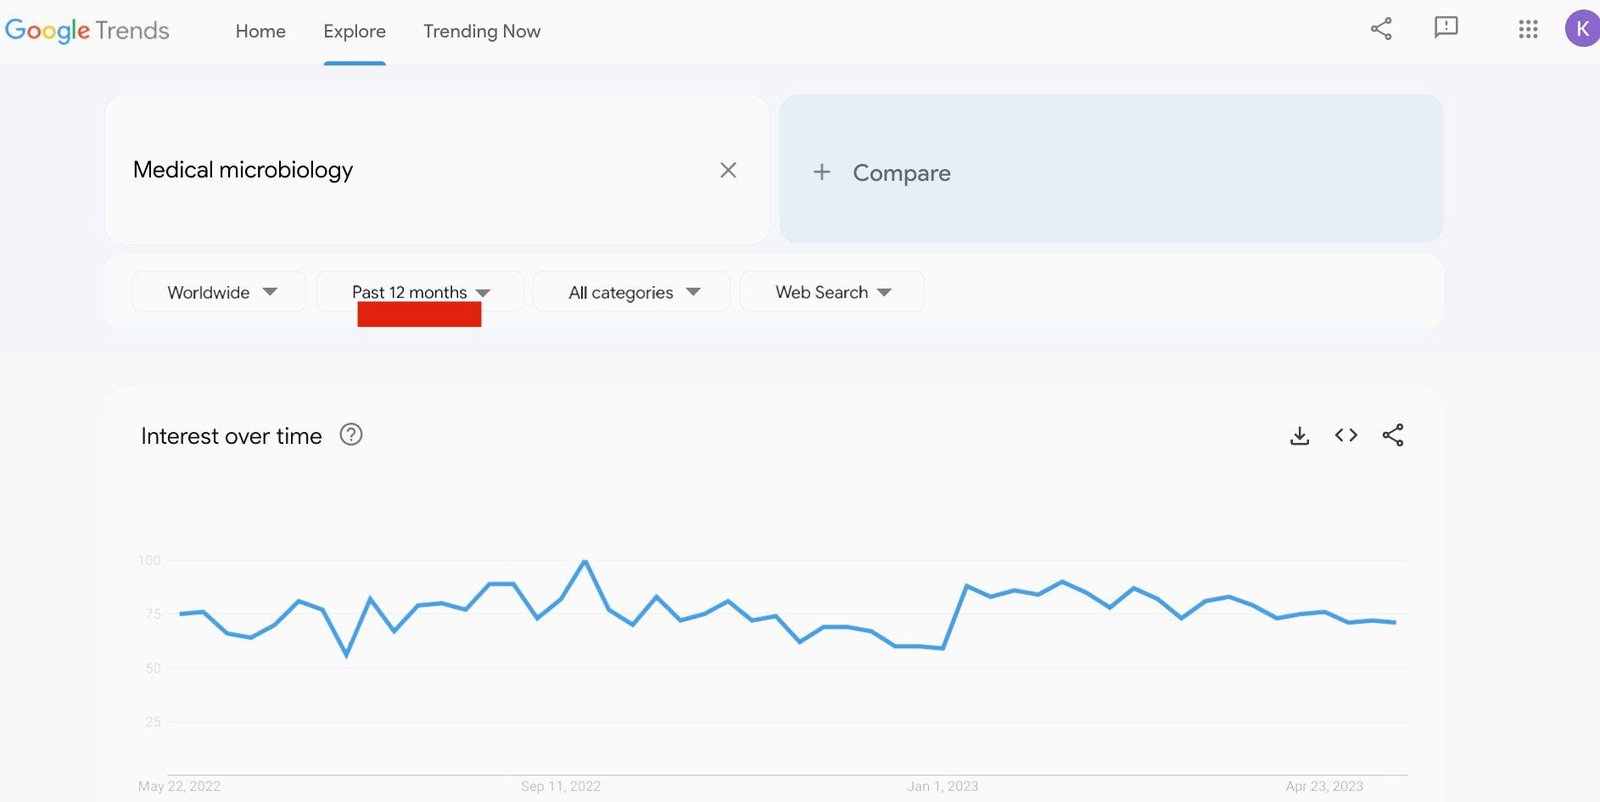This screenshot has width=1600, height=802.
Task: Click the chart peak near Sep 2022
Action: pos(585,561)
